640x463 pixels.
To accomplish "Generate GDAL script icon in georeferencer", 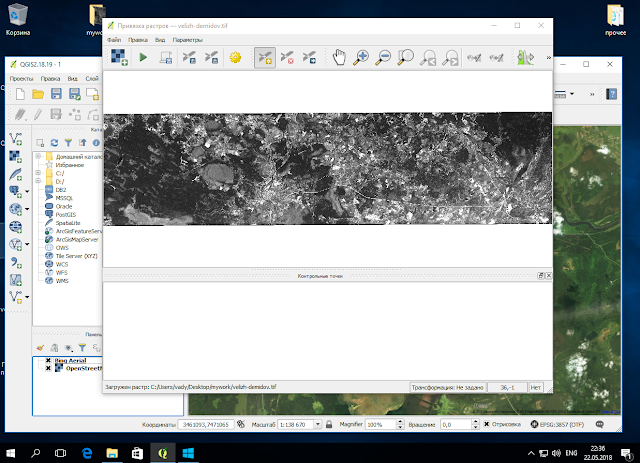I will coord(166,57).
